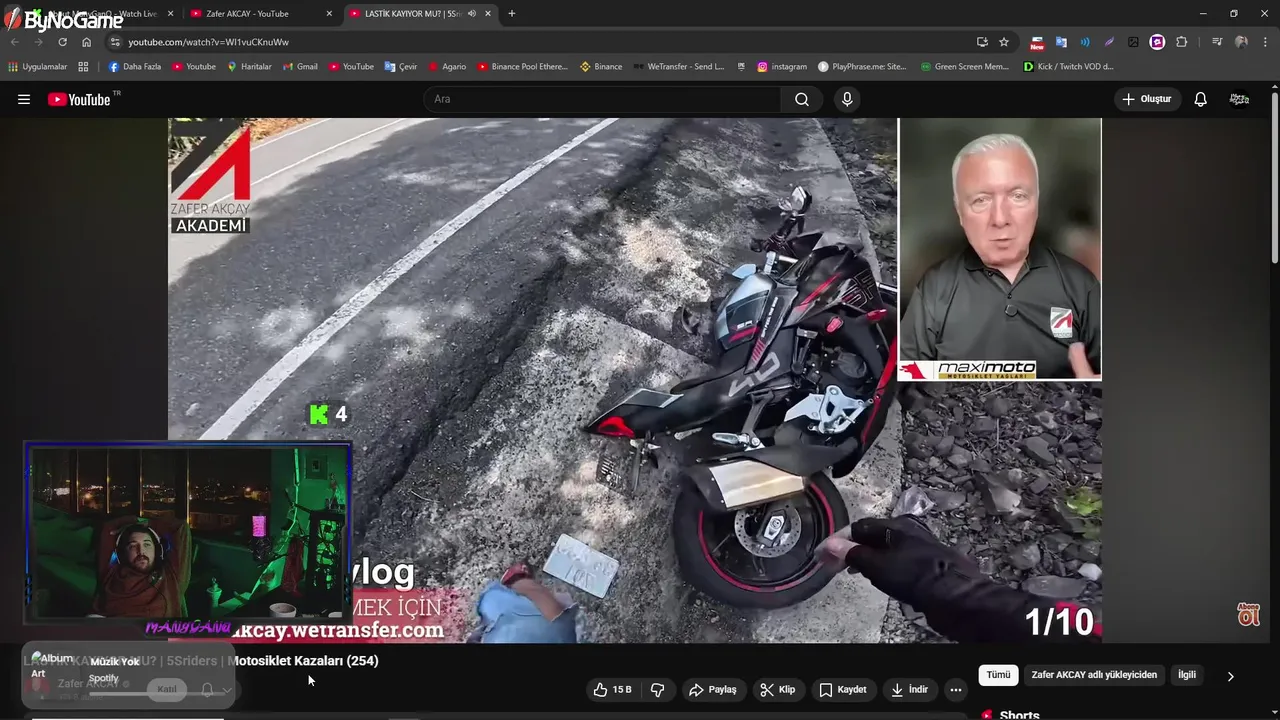Select the İlgili filter chip
The height and width of the screenshot is (720, 1280).
(x=1187, y=675)
